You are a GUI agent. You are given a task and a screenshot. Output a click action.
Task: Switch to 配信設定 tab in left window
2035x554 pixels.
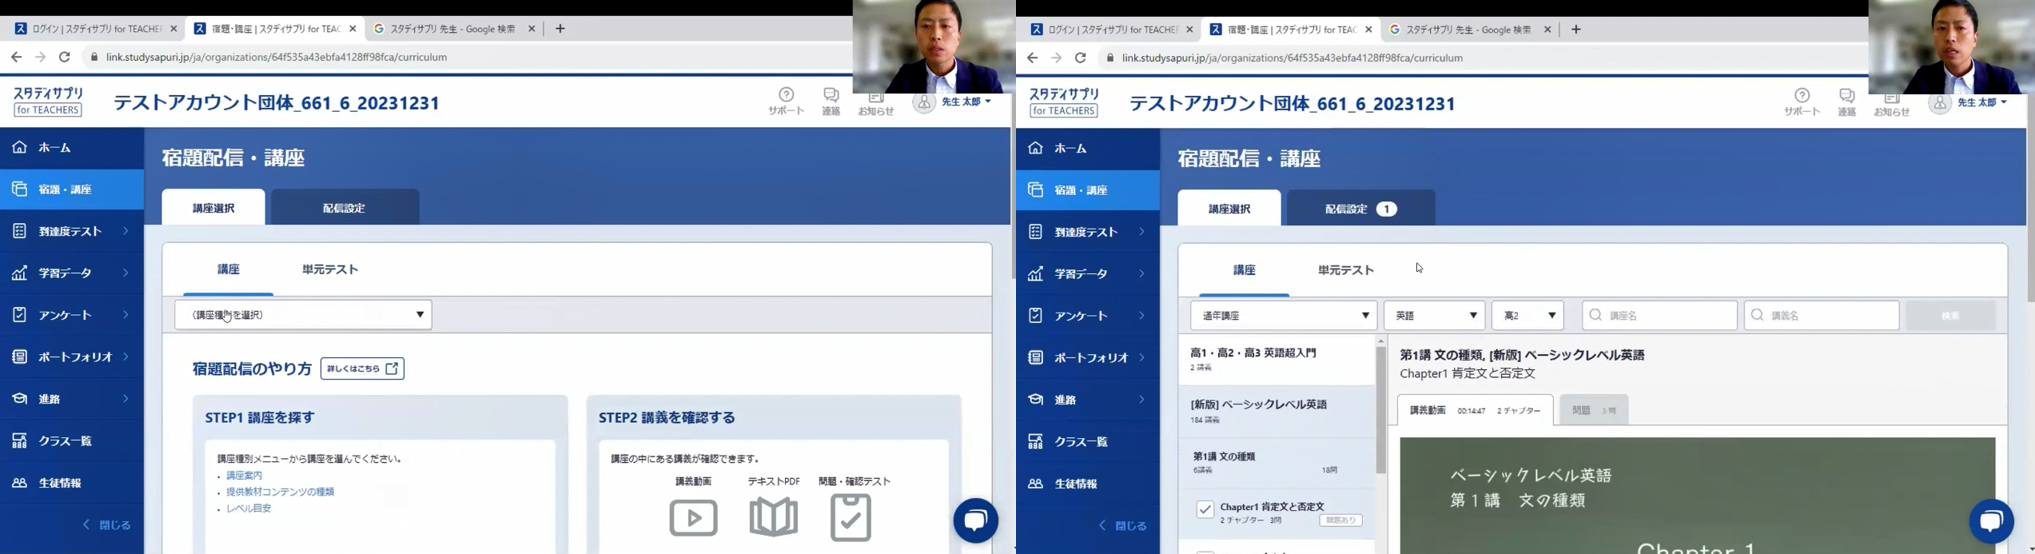(345, 207)
